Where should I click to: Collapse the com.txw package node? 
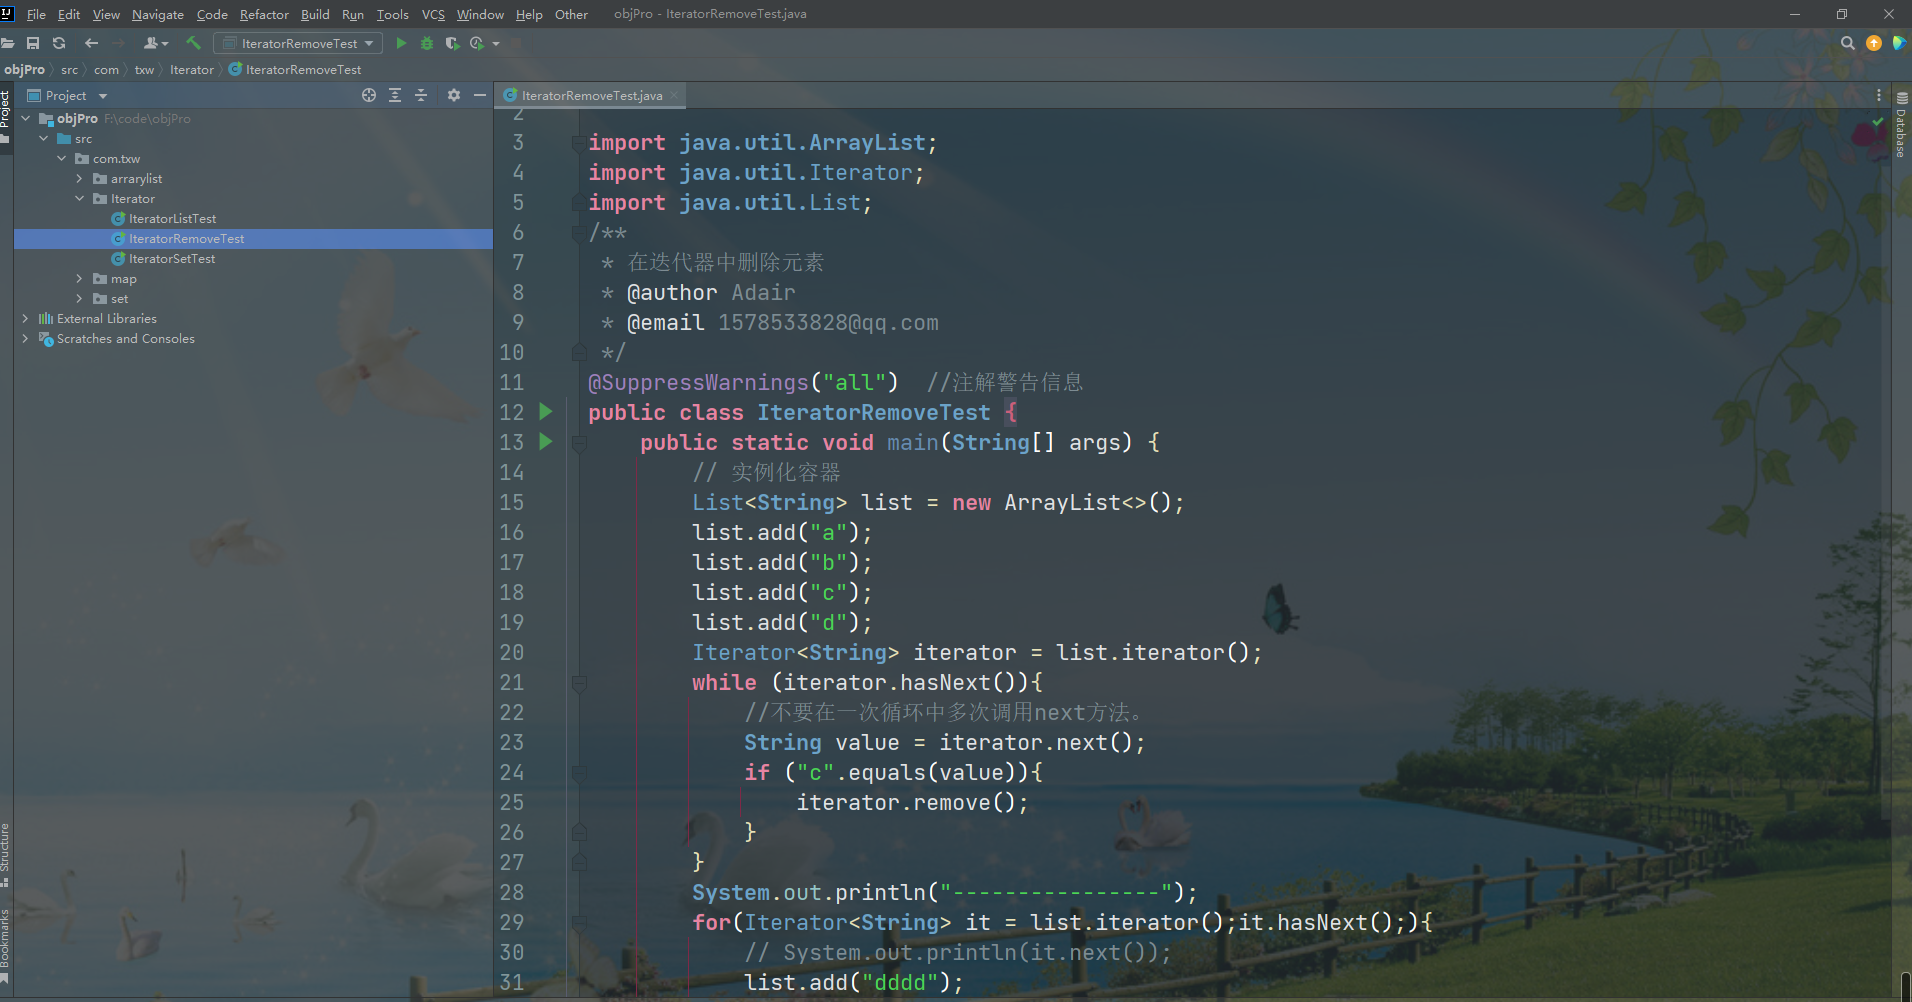click(61, 158)
